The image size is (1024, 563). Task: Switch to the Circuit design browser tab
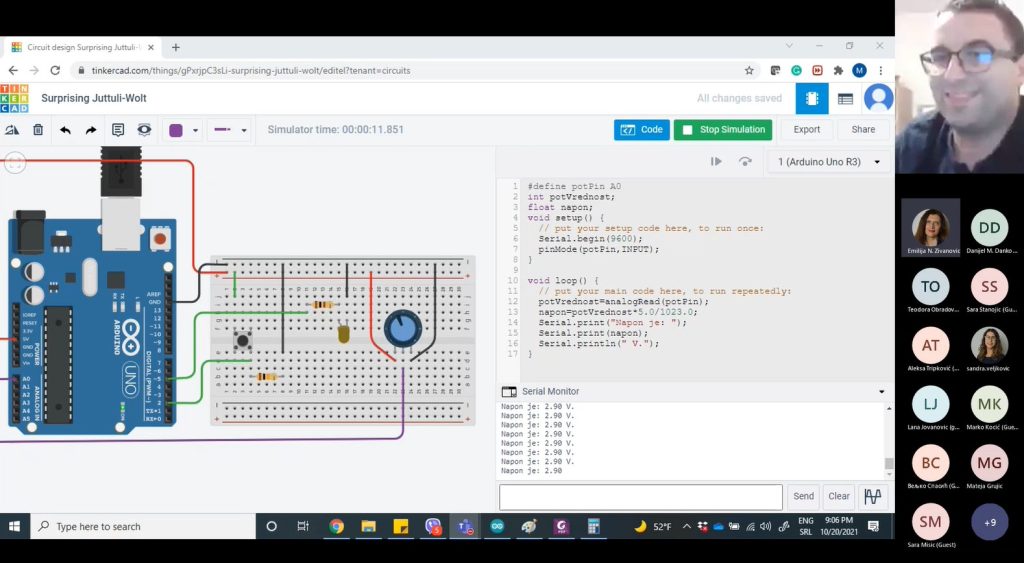[x=78, y=47]
